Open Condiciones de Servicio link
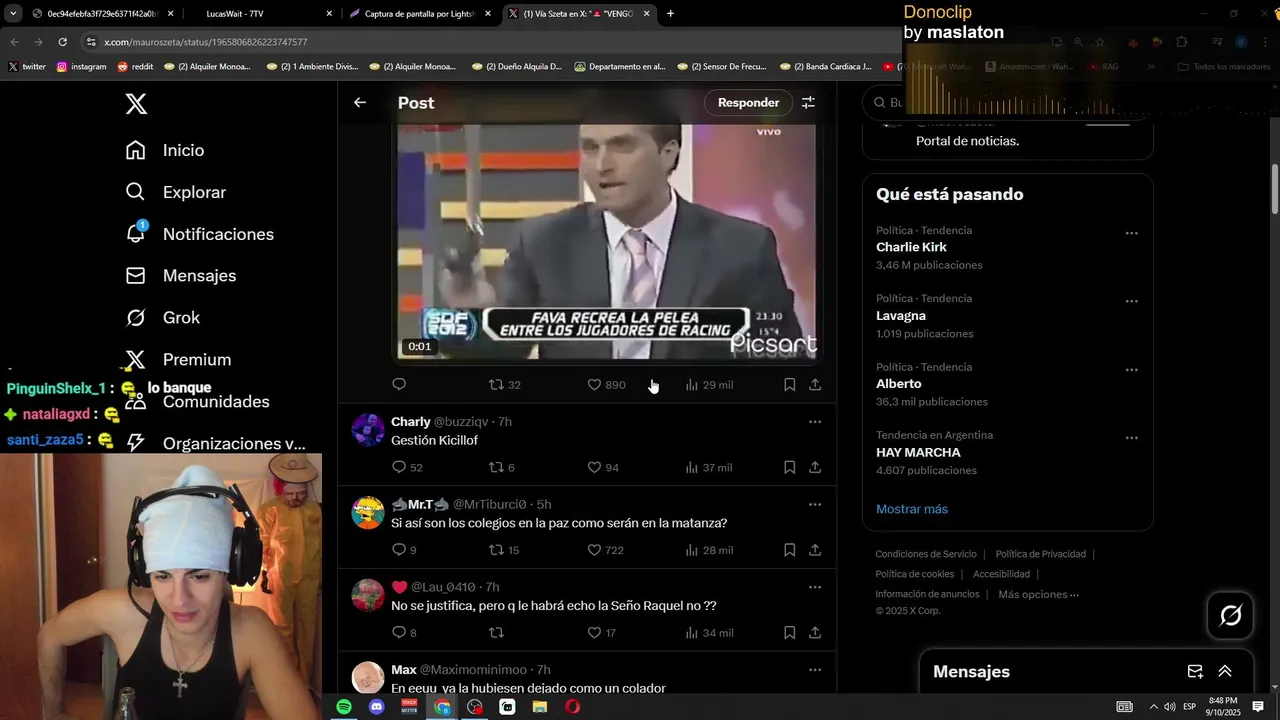The height and width of the screenshot is (720, 1280). tap(926, 554)
